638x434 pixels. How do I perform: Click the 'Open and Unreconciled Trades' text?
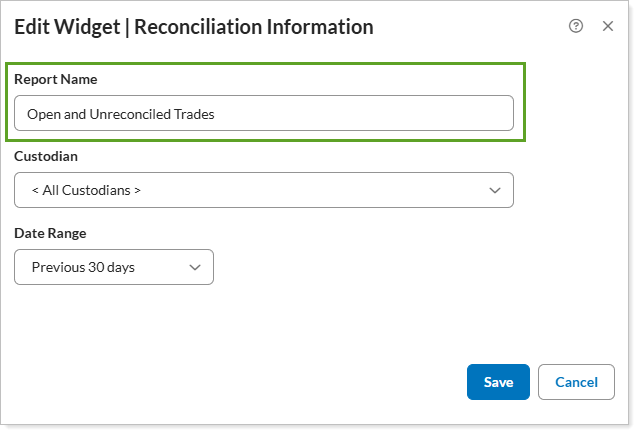click(x=121, y=114)
